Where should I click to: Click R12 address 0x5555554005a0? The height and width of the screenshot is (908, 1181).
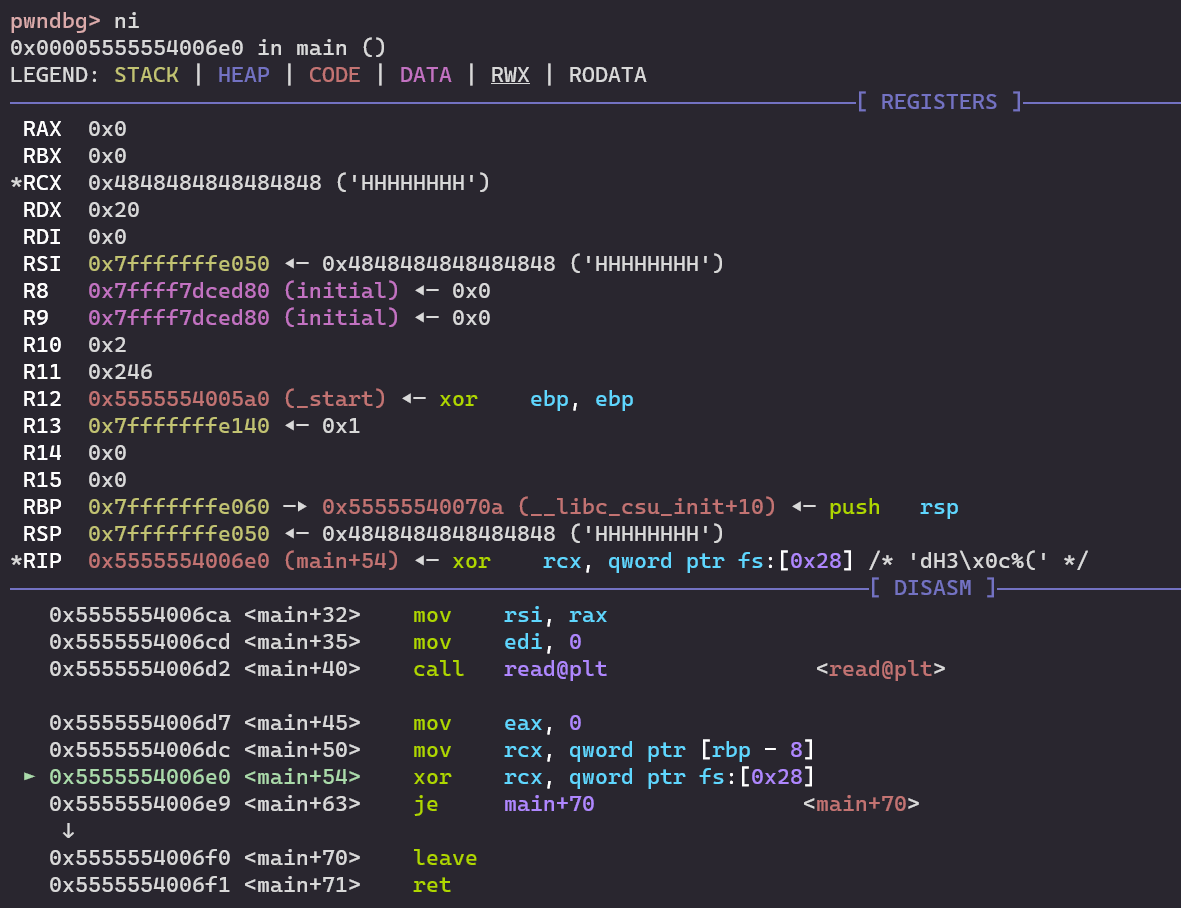[179, 399]
